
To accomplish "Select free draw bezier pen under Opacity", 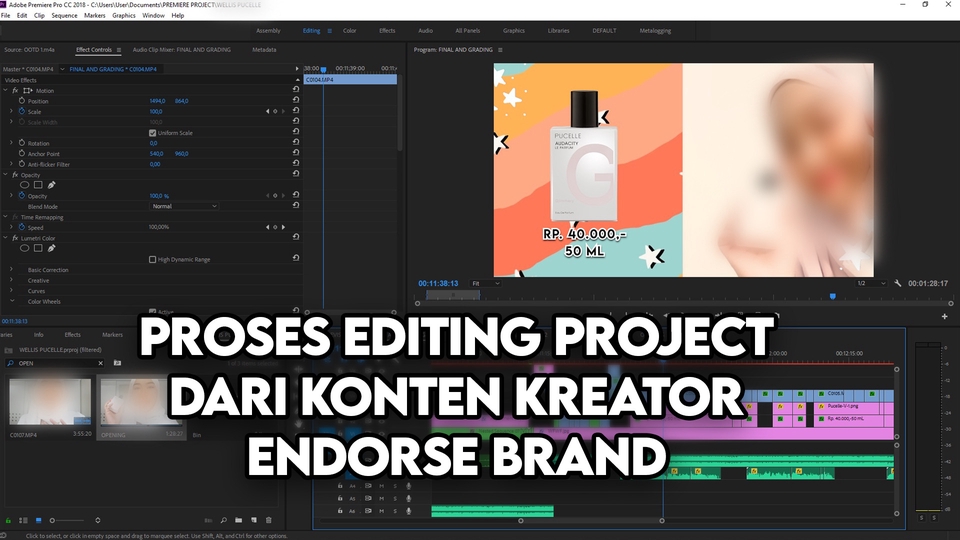I will point(51,185).
